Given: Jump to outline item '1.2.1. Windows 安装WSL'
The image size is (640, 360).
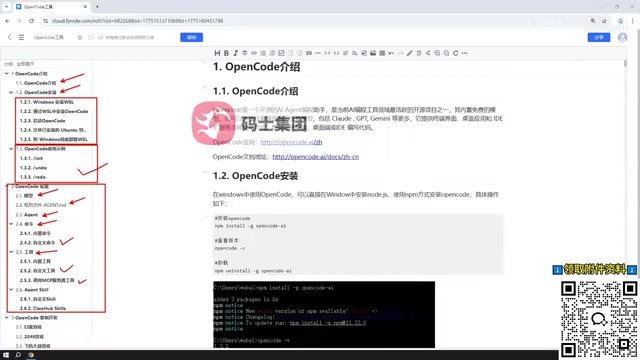Looking at the screenshot, I should click(x=47, y=102).
